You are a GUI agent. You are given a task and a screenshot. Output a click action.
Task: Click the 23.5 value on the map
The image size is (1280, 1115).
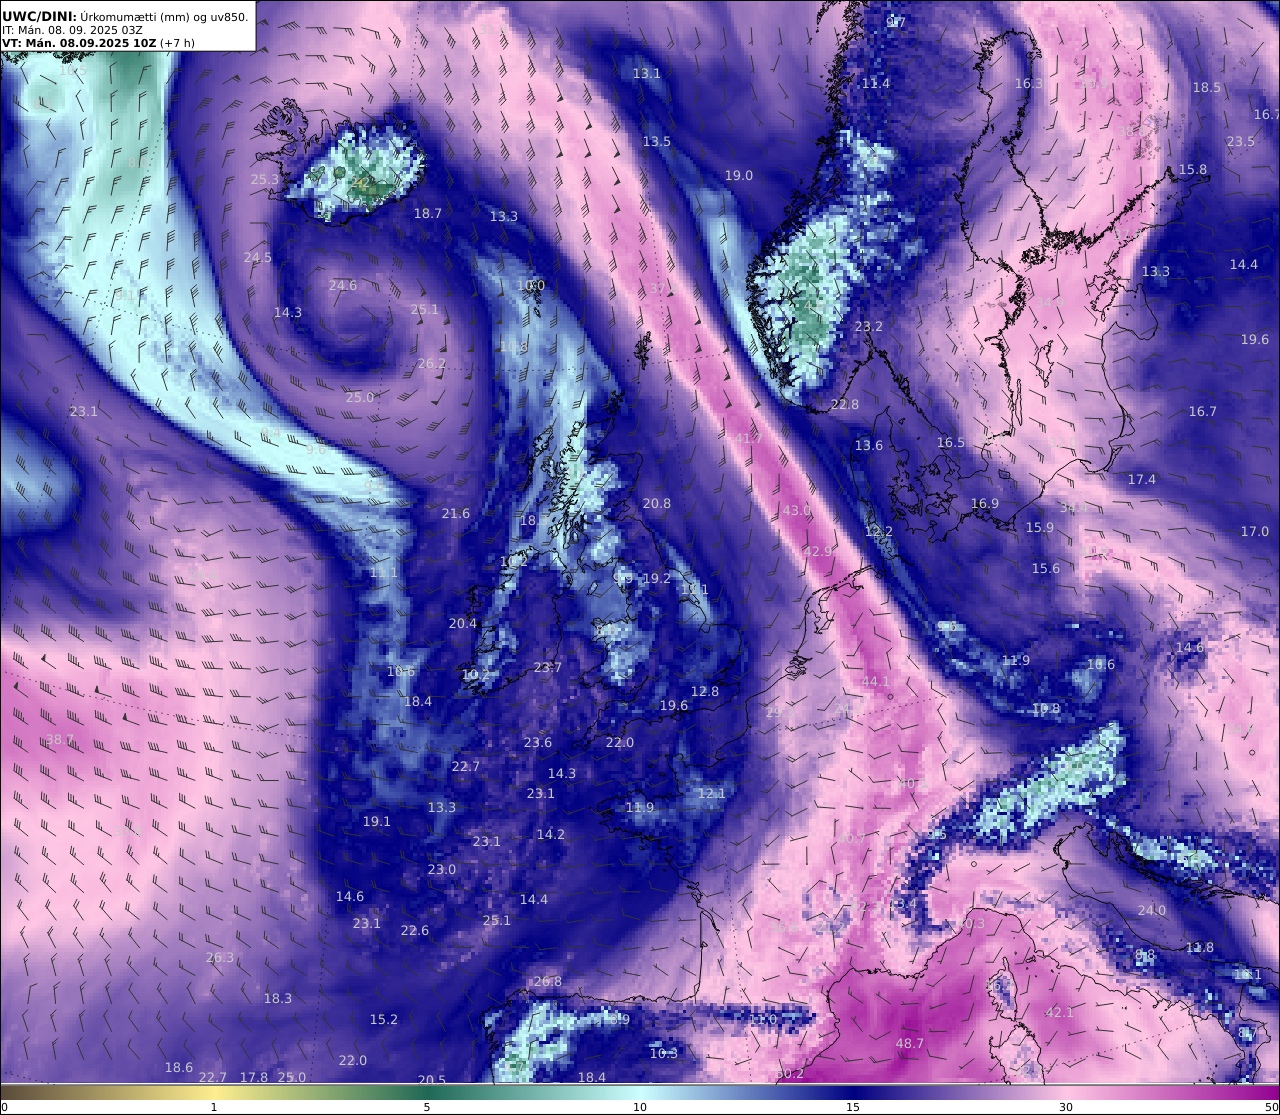[1241, 141]
